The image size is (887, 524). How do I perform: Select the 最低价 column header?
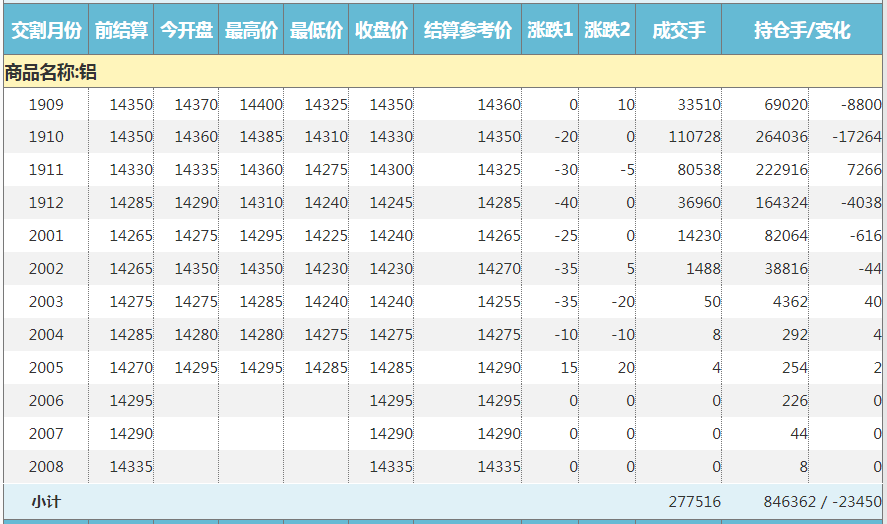(316, 31)
